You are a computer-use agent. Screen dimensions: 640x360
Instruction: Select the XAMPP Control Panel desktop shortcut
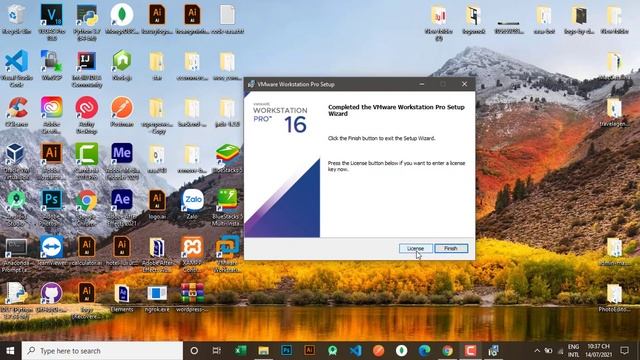[x=192, y=255]
